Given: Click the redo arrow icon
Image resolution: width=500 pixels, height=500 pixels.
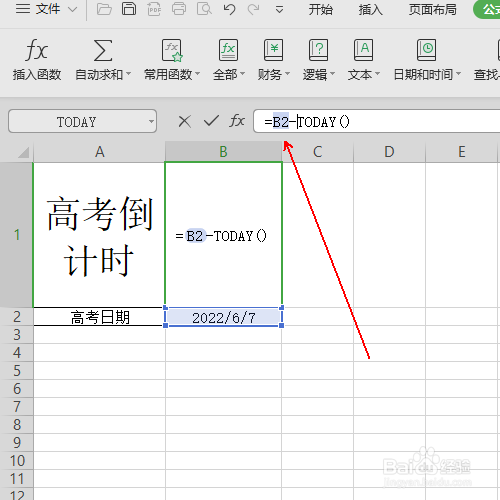Looking at the screenshot, I should tap(253, 9).
